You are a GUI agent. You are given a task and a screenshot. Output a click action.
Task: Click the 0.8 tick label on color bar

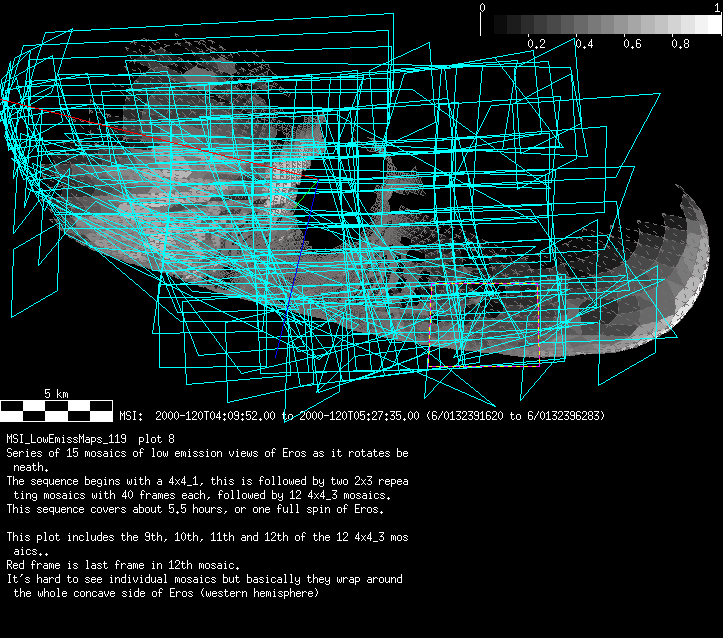(x=680, y=44)
